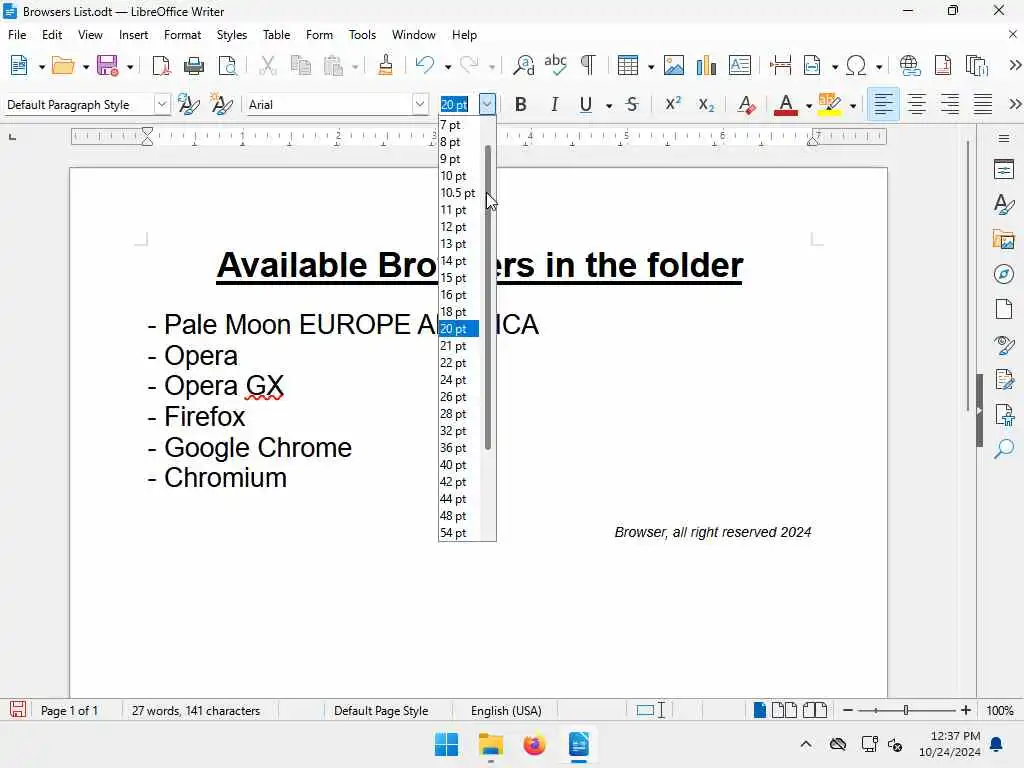Screen dimensions: 1024x768
Task: Toggle Bold formatting
Action: coord(520,104)
